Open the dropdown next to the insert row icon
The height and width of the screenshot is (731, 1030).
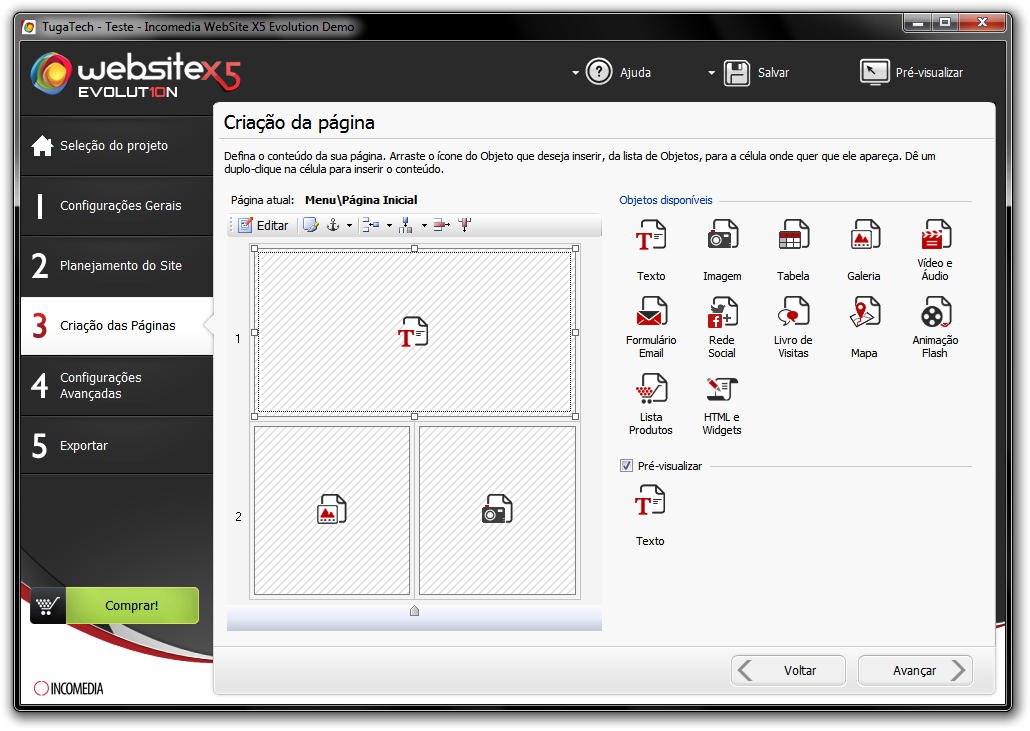(389, 225)
